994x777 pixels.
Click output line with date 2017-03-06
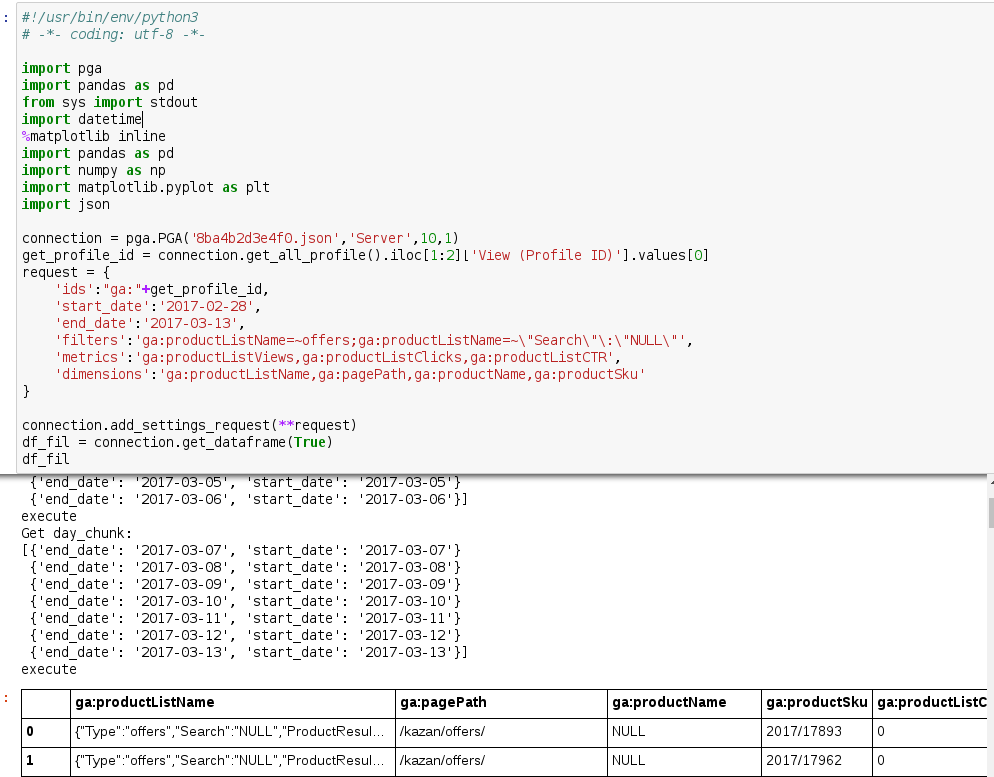tap(248, 499)
